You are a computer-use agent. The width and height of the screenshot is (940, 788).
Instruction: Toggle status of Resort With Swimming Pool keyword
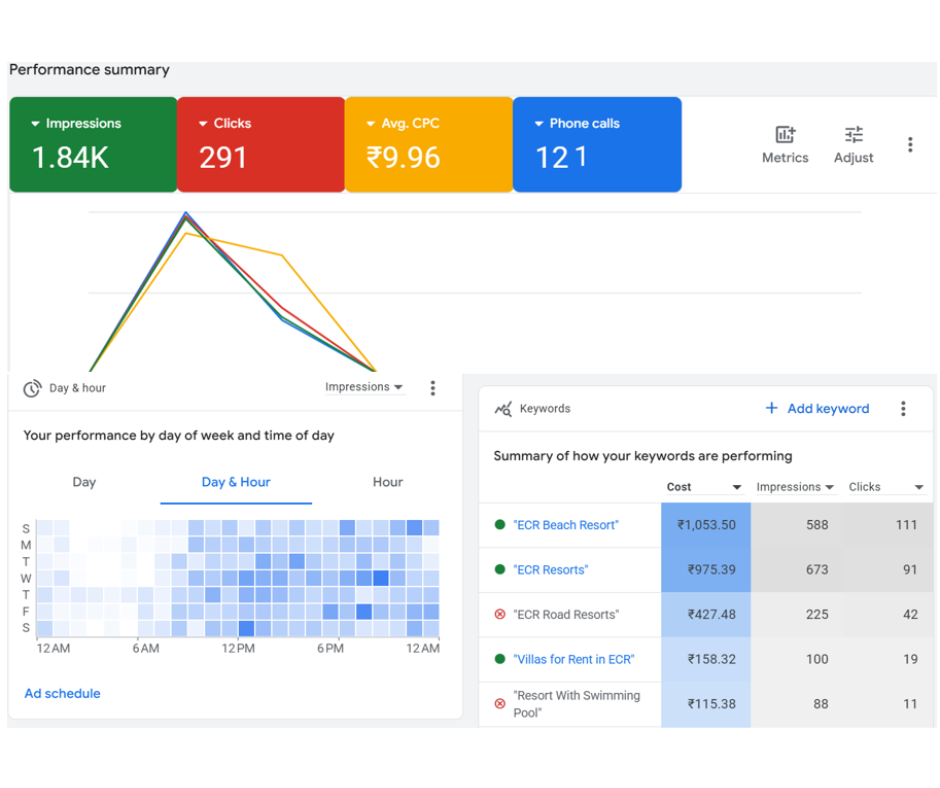(500, 704)
